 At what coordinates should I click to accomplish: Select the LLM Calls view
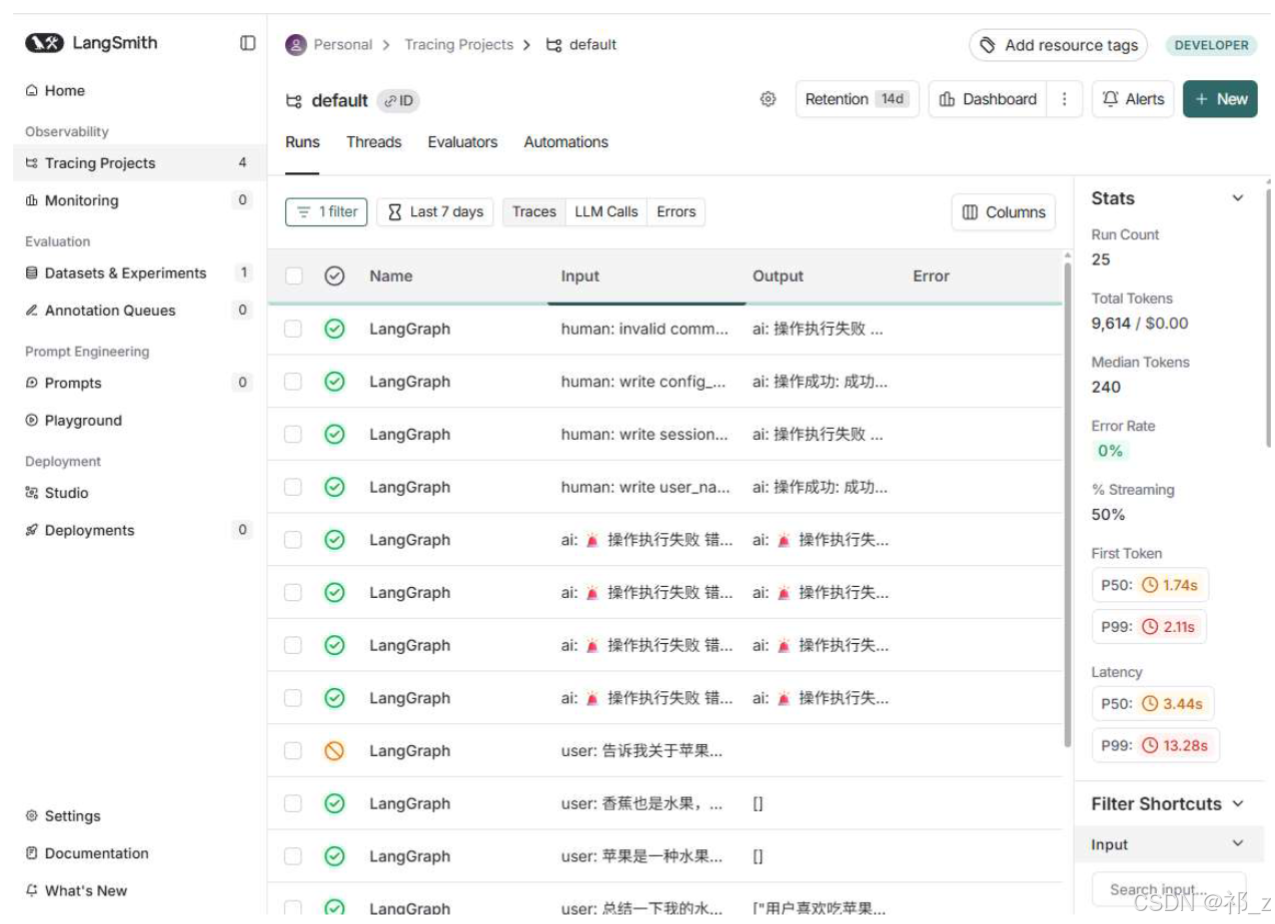click(x=606, y=212)
